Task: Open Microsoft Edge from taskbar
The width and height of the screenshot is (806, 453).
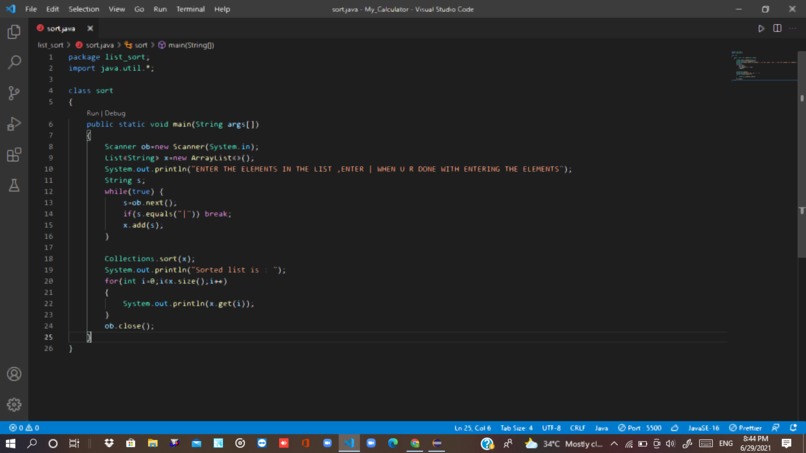Action: click(x=393, y=443)
